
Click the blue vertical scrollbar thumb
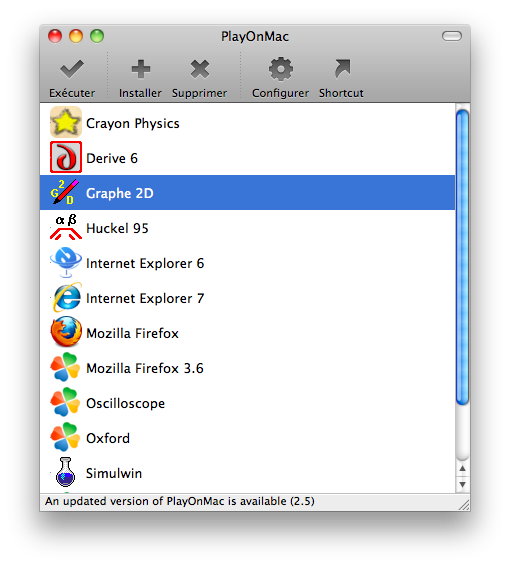[x=463, y=257]
